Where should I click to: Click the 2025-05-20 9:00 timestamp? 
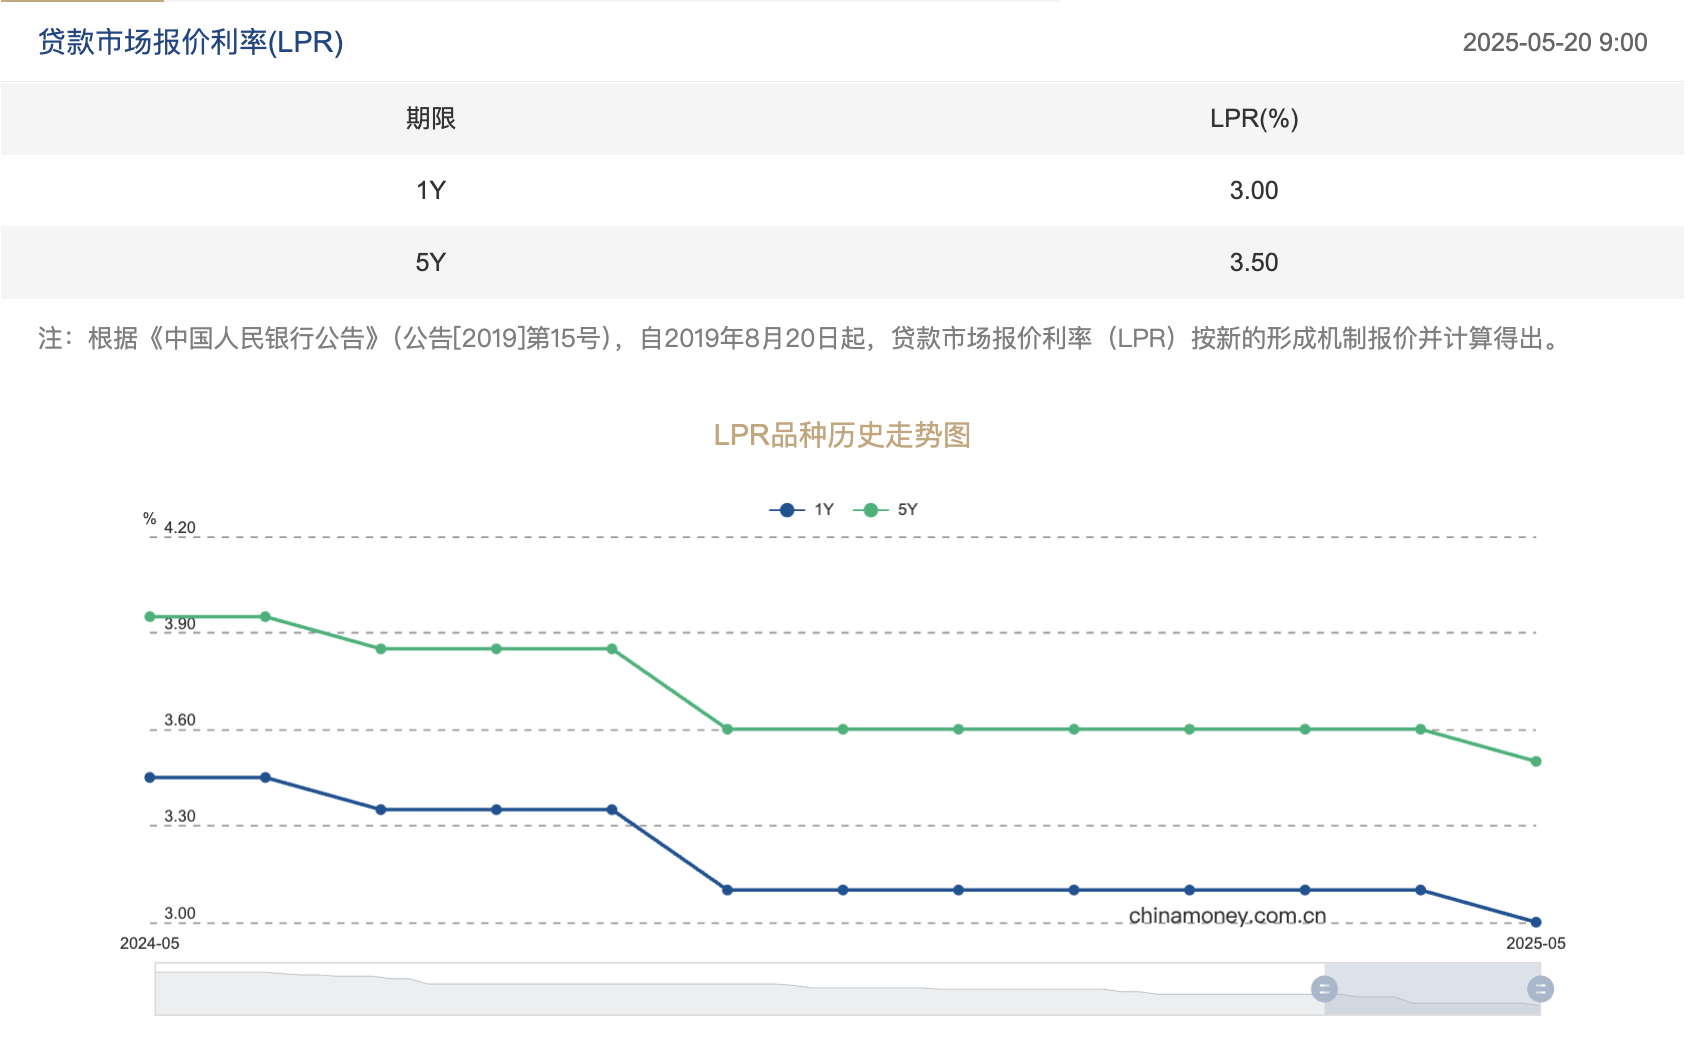coord(1555,42)
